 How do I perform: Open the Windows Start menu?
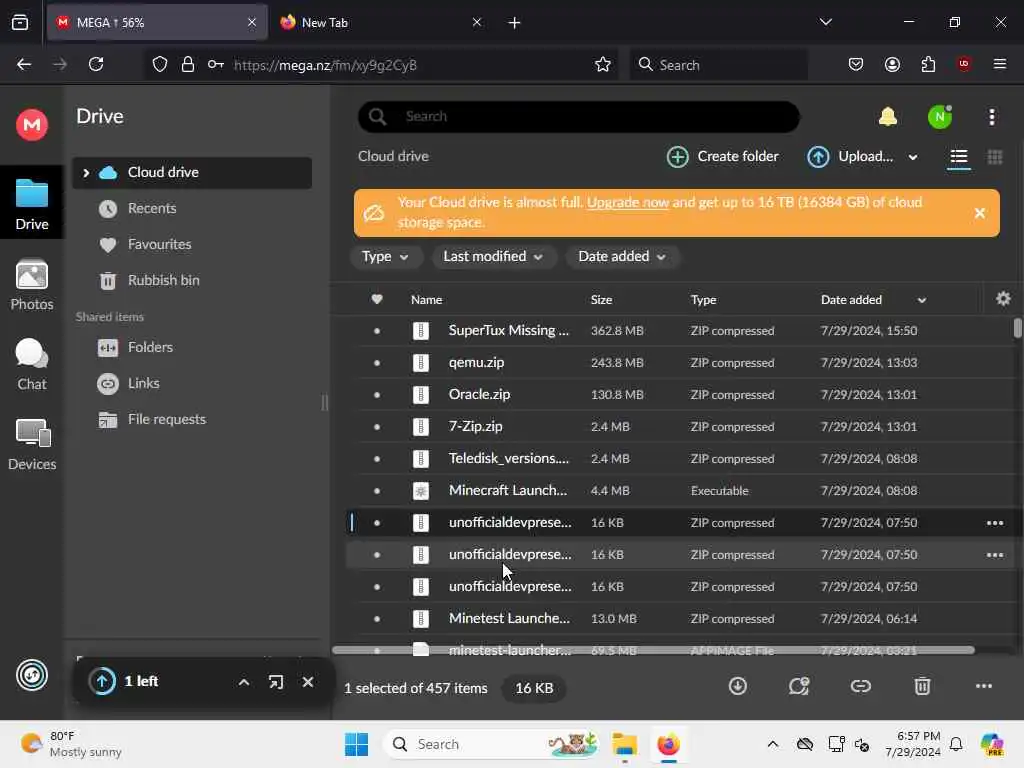(x=357, y=744)
